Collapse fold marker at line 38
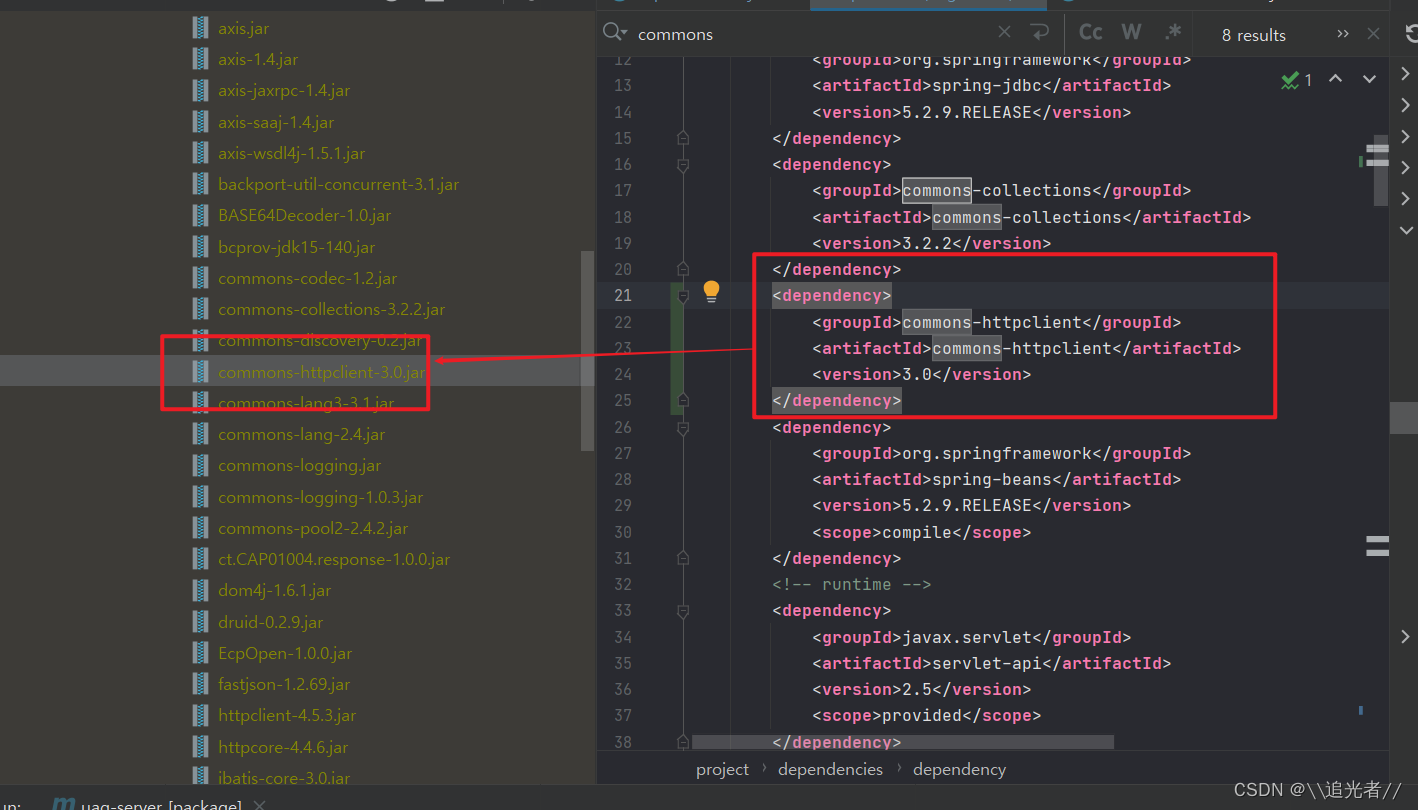This screenshot has height=810, width=1418. click(683, 742)
